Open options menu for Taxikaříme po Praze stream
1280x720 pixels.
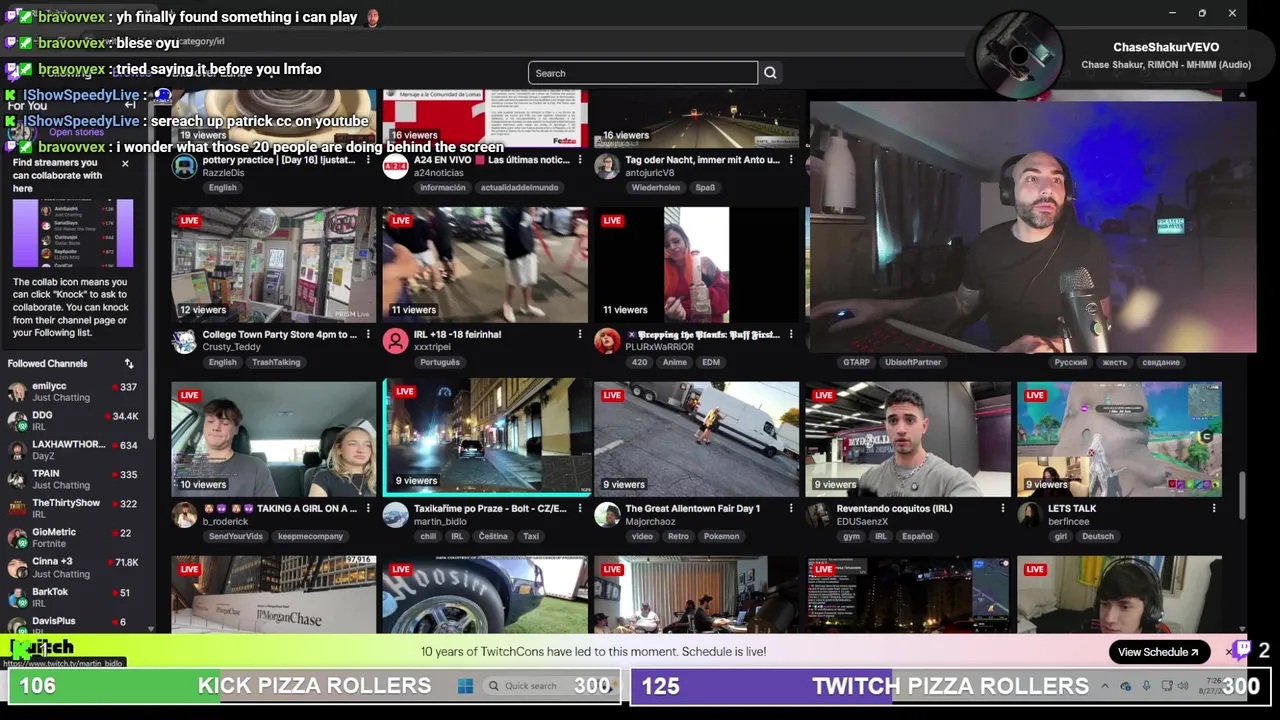[579, 509]
